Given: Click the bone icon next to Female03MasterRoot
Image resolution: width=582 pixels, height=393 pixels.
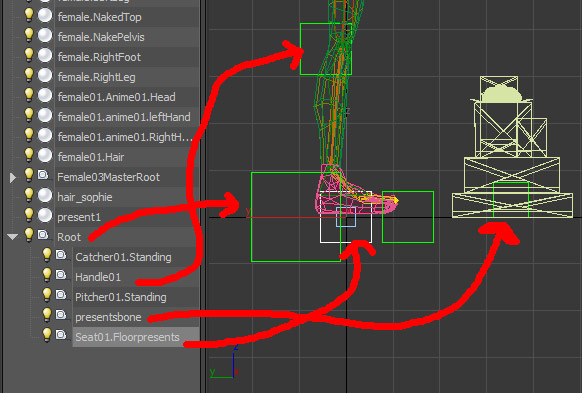Looking at the screenshot, I should pyautogui.click(x=43, y=175).
